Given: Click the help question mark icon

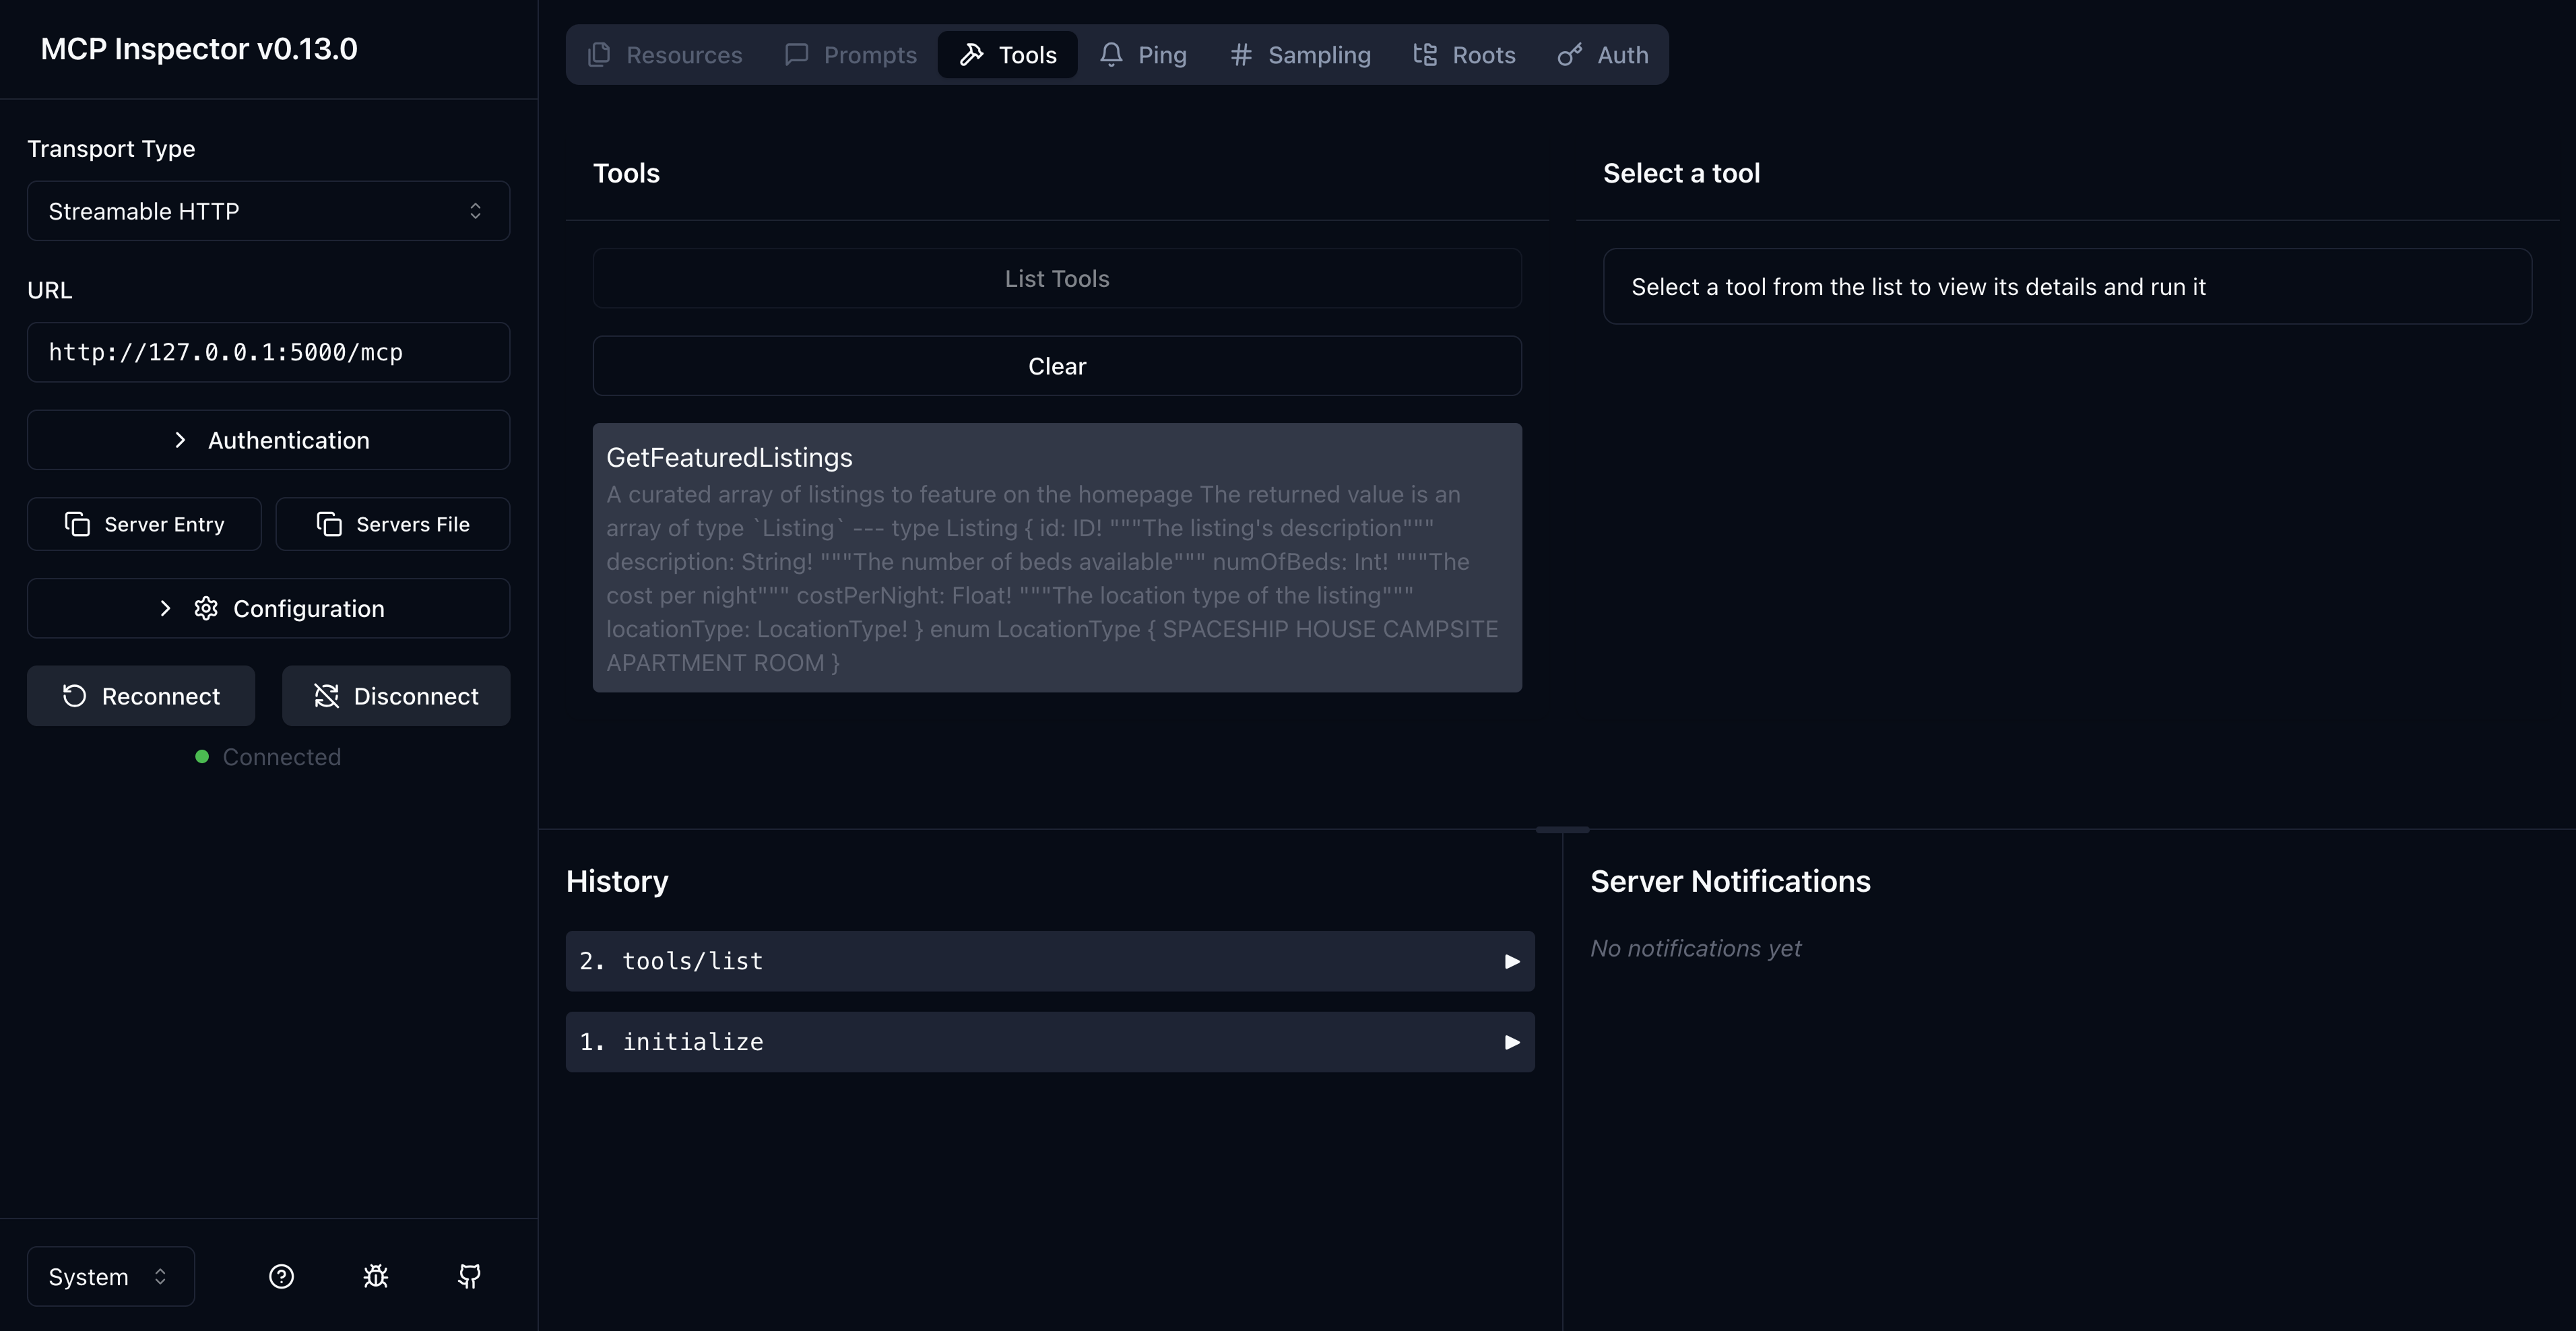Looking at the screenshot, I should [281, 1277].
